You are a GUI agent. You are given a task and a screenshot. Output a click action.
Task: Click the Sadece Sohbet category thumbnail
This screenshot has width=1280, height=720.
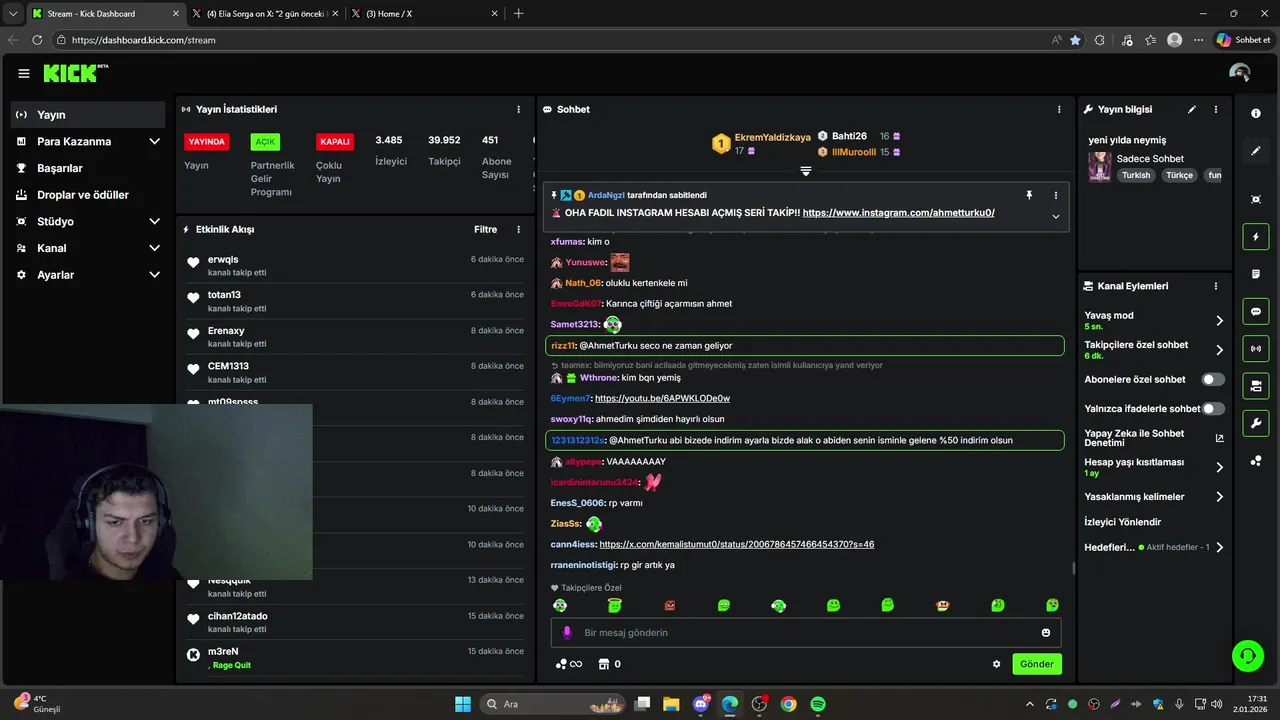coord(1100,166)
